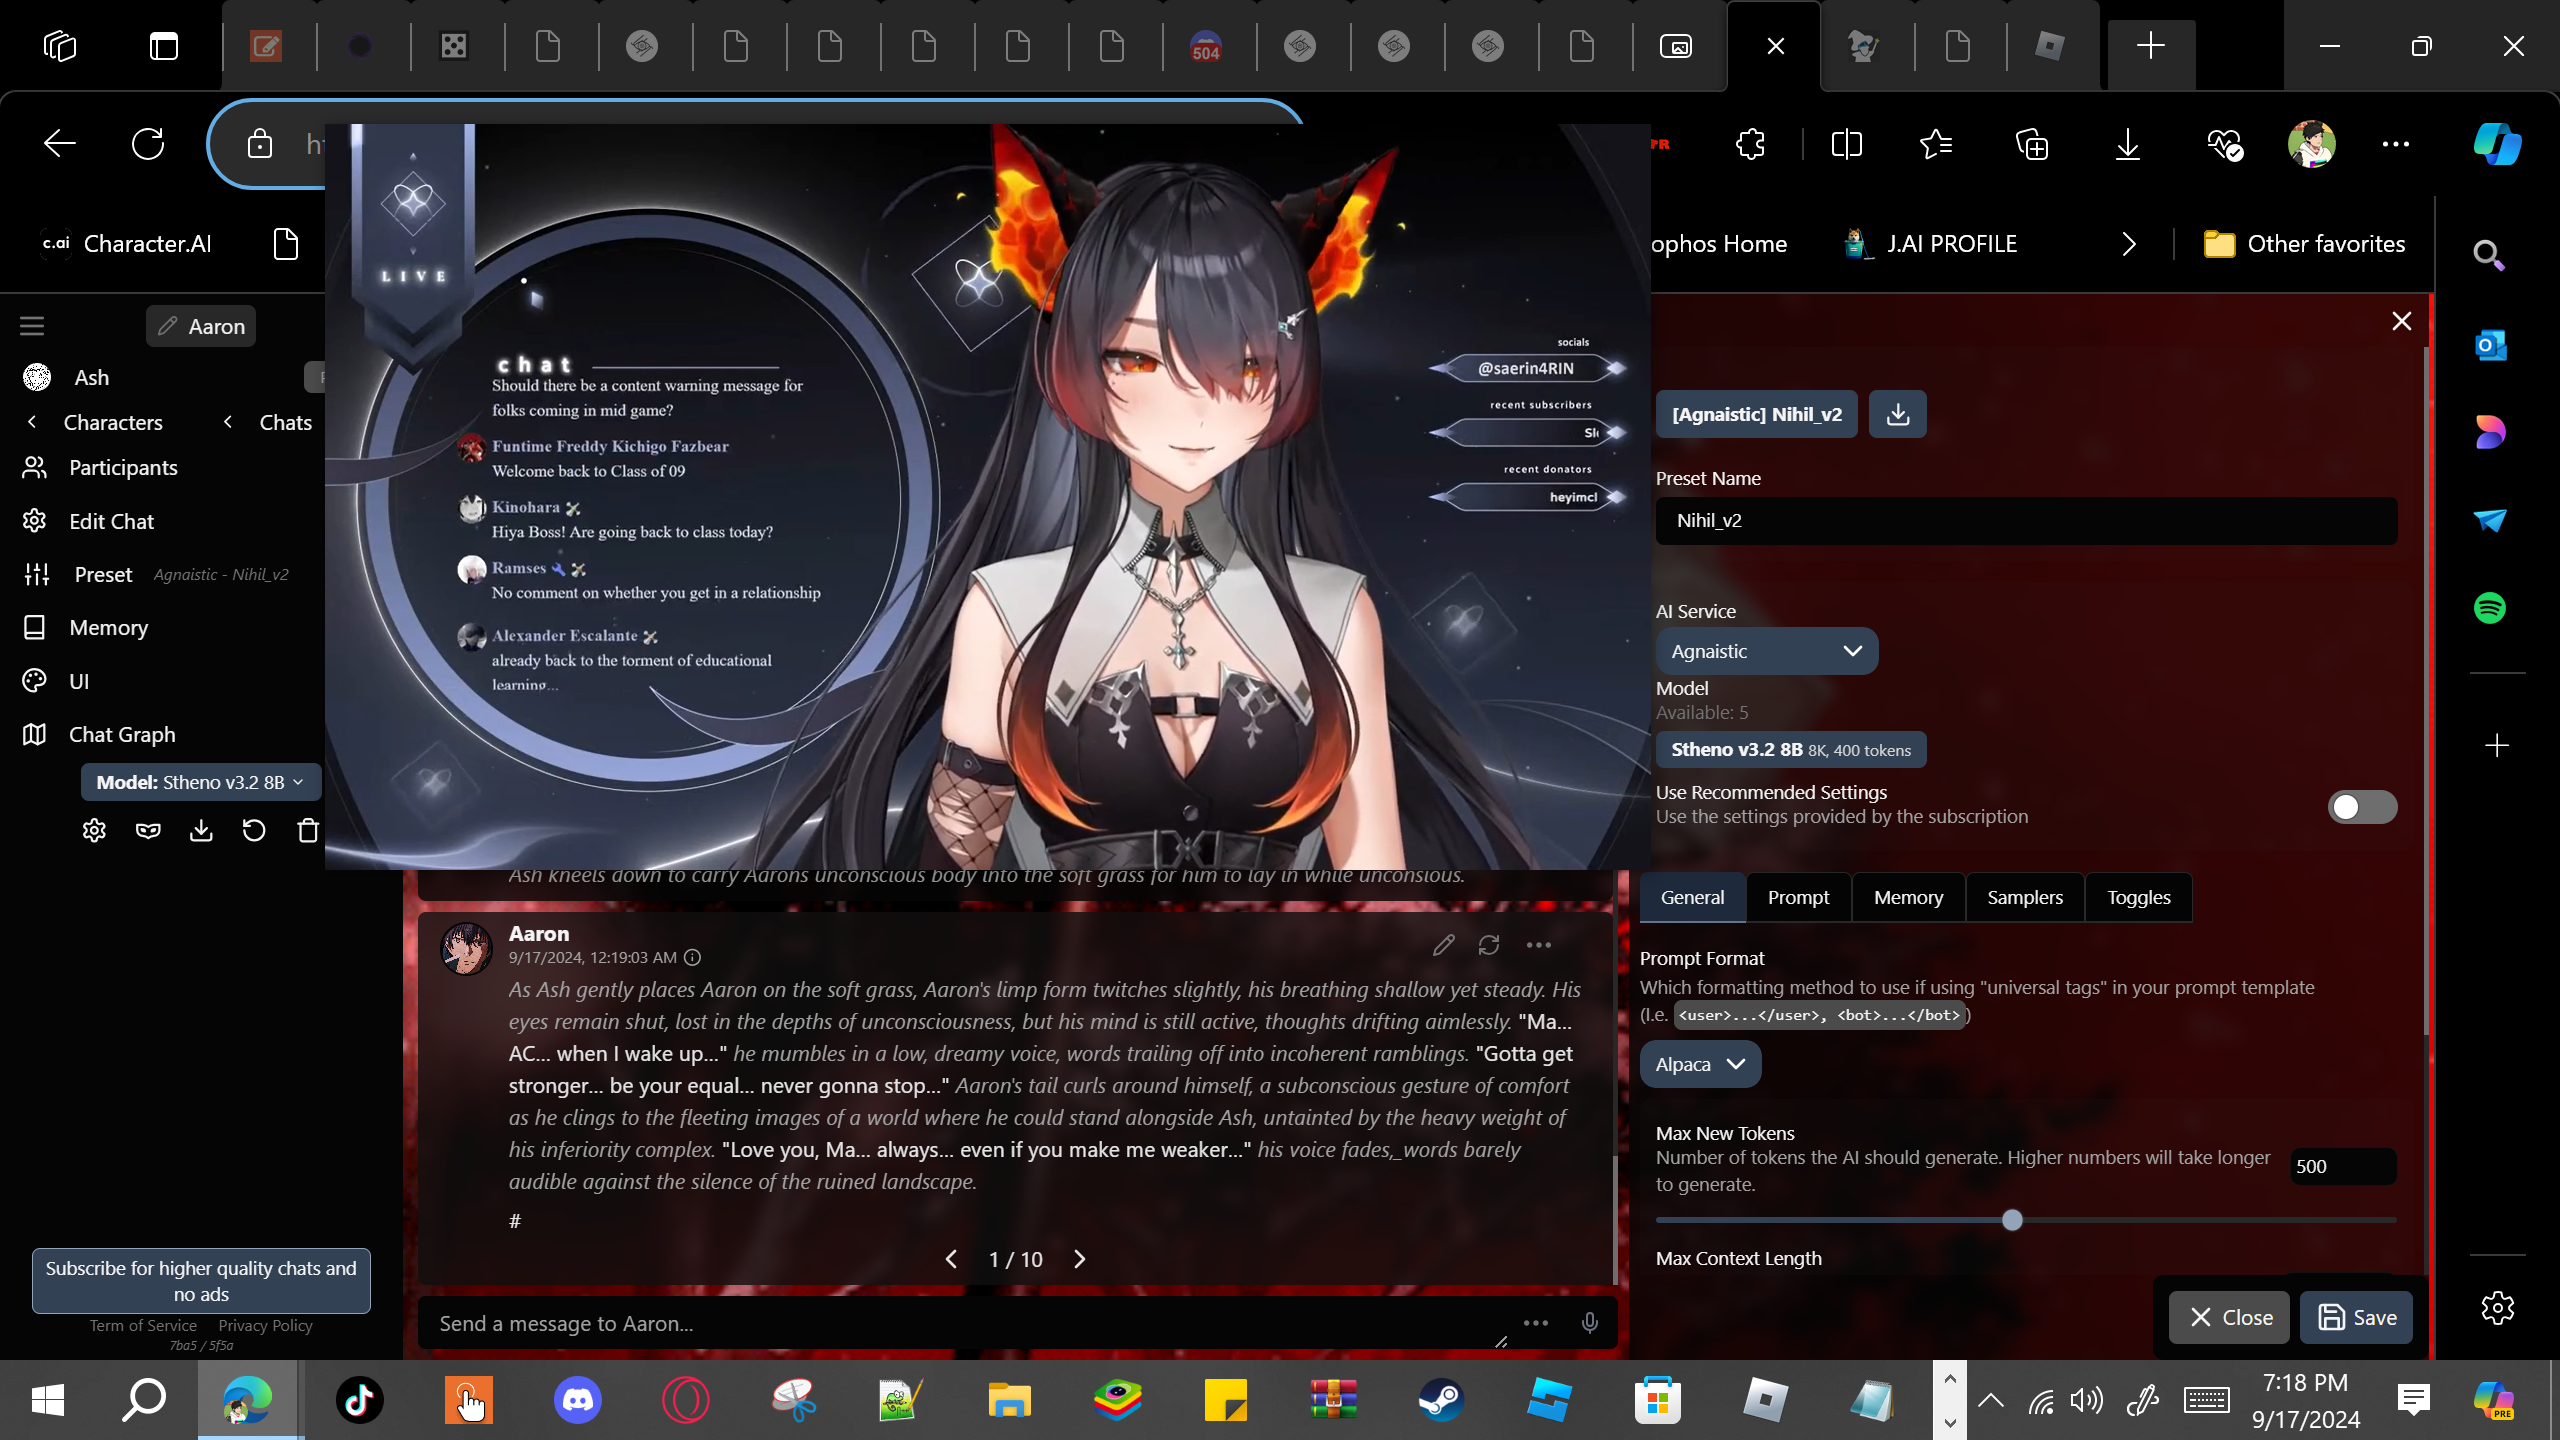Image resolution: width=2560 pixels, height=1440 pixels.
Task: Switch to the Samplers tab
Action: coord(2024,897)
